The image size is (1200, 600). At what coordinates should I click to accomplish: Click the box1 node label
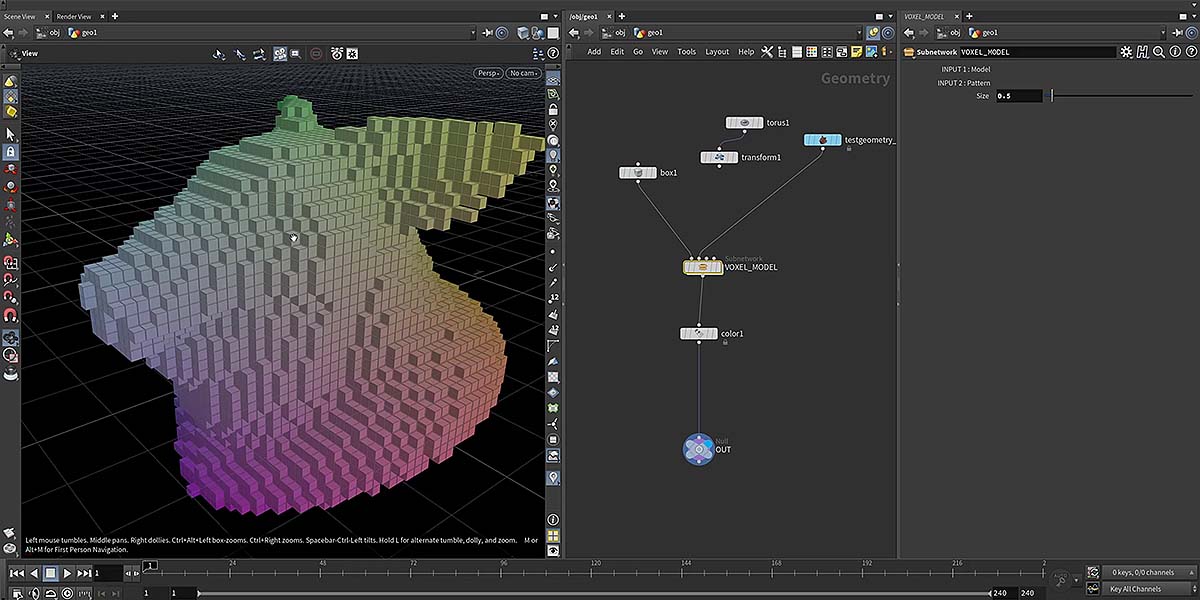tap(669, 173)
